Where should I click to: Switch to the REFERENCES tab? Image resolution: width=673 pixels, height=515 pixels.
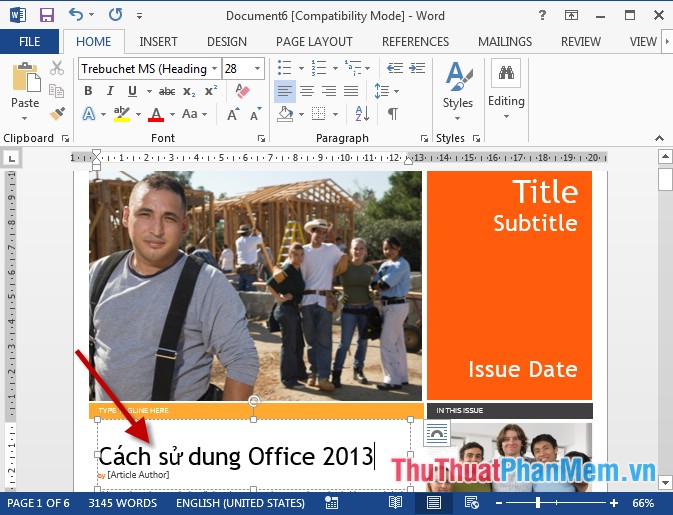point(415,42)
